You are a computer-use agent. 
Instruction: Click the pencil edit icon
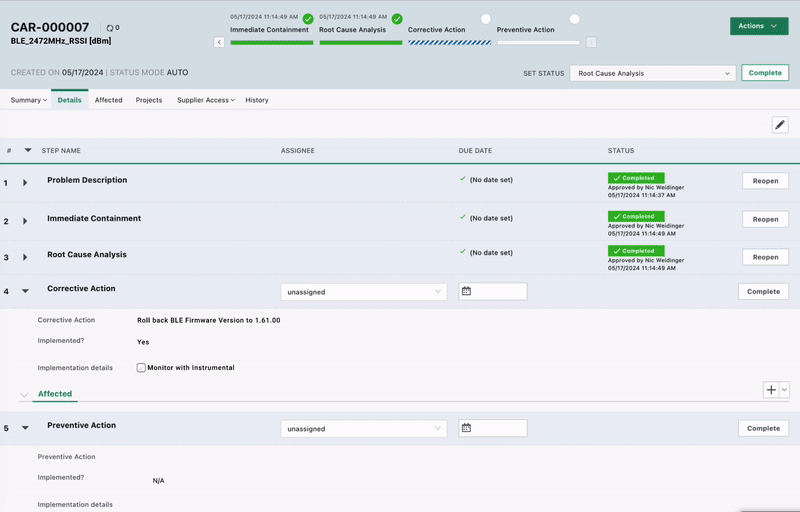780,125
